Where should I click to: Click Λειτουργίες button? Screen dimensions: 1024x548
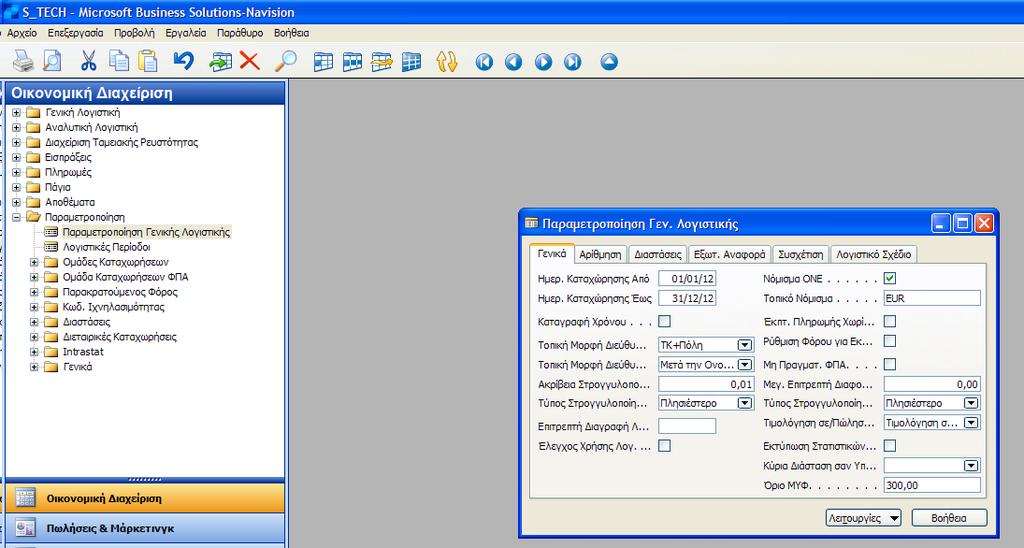(863, 518)
